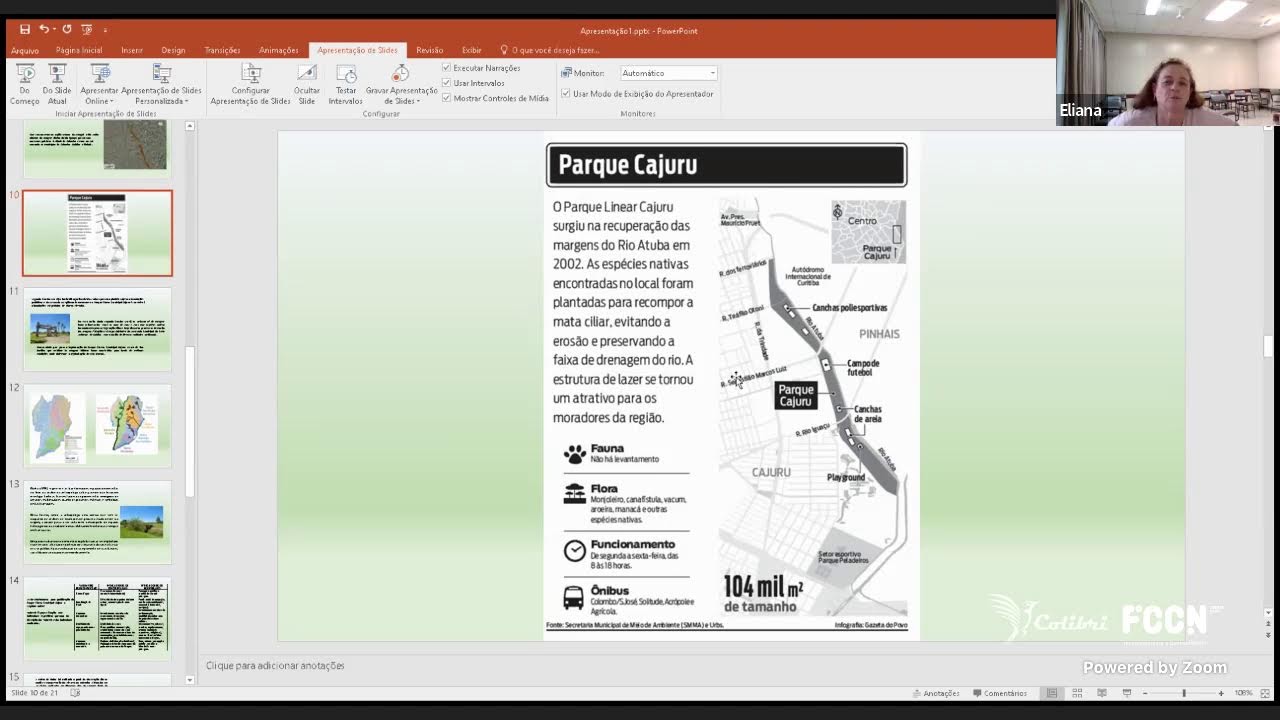Toggle the Anotações pane button
Image resolution: width=1280 pixels, height=720 pixels.
[x=936, y=693]
